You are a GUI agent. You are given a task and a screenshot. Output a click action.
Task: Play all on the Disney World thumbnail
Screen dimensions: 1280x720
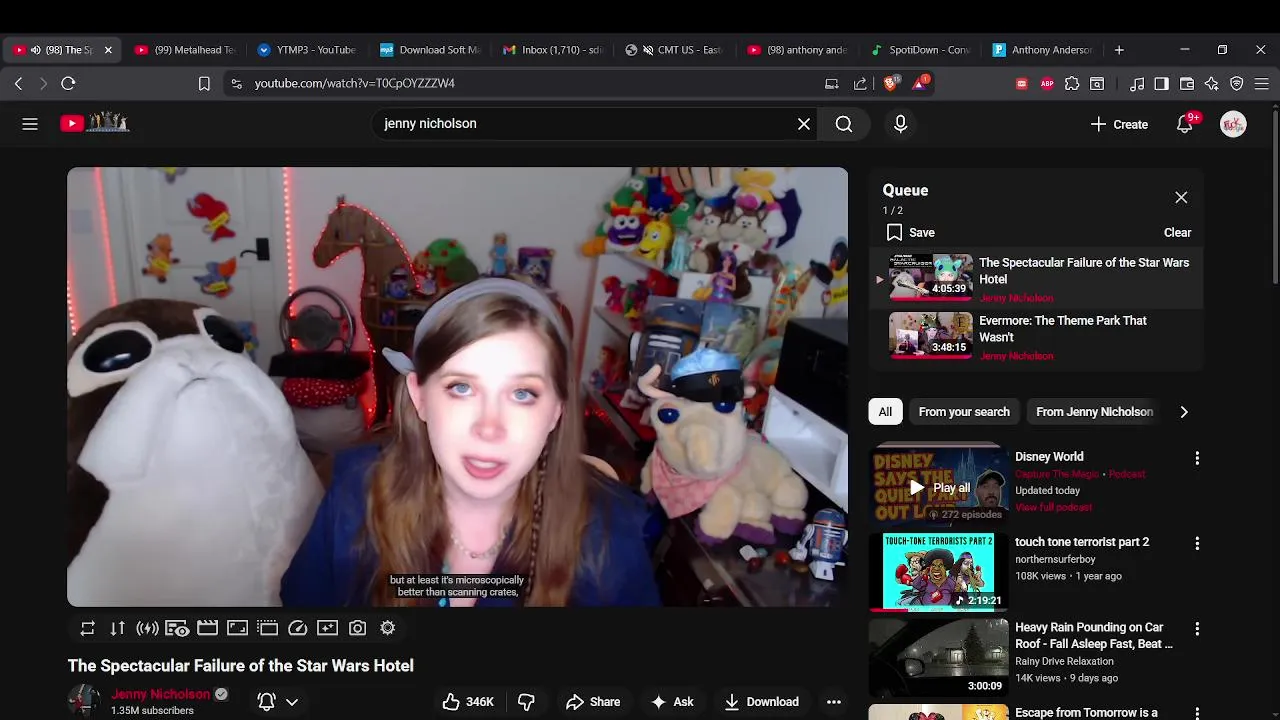tap(939, 488)
